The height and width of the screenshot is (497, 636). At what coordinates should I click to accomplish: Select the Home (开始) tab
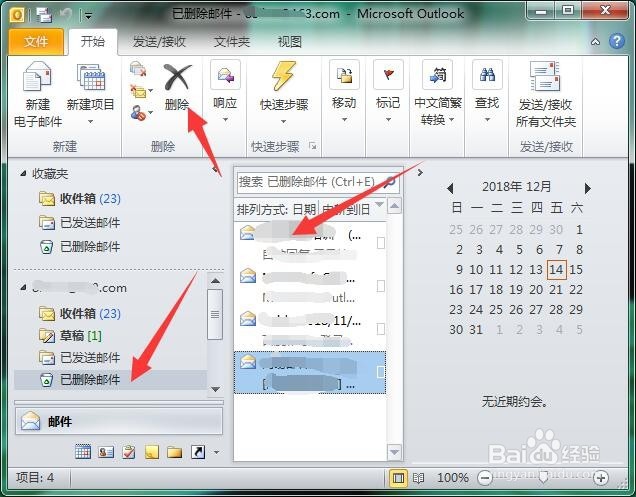click(x=93, y=41)
